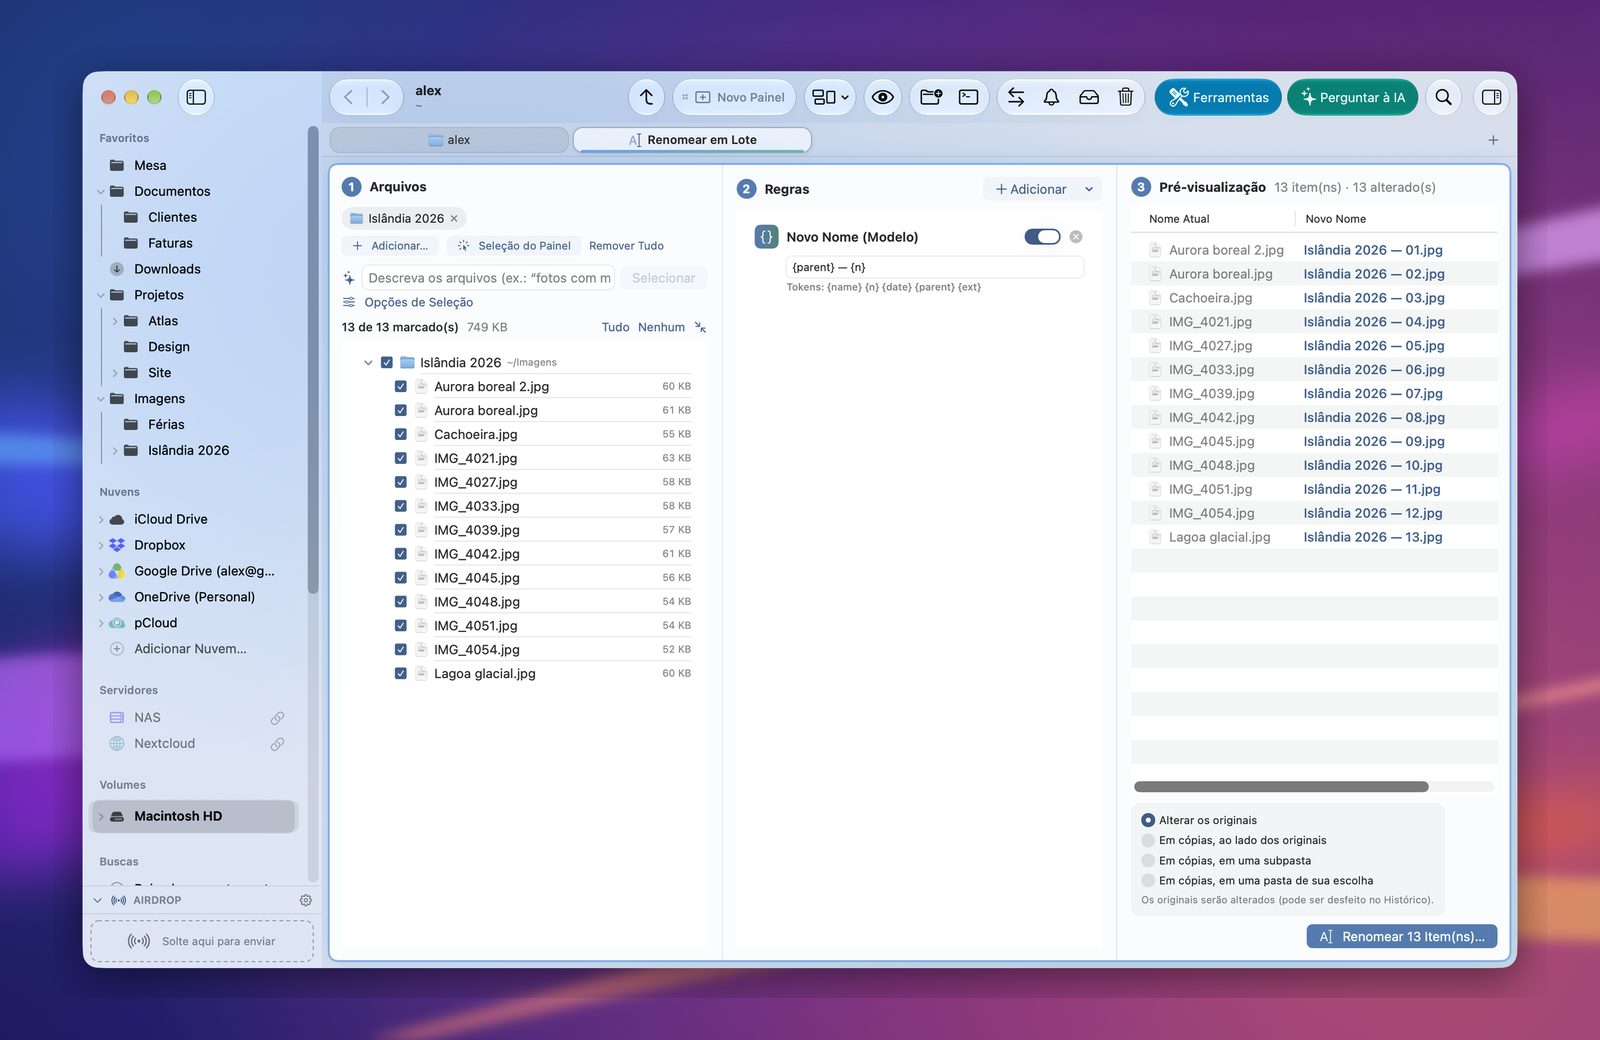Open the Ferramentas menu

coord(1218,97)
